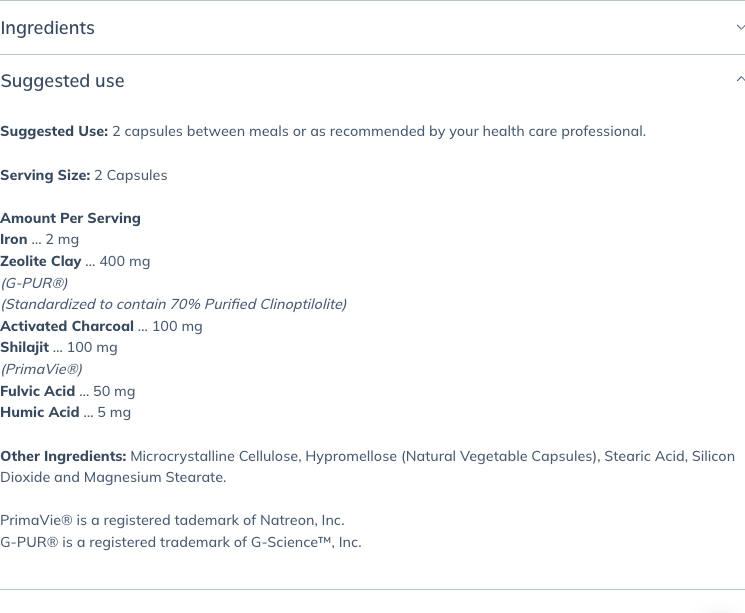Collapse the Suggested use section chevron
This screenshot has width=745, height=613.
pyautogui.click(x=740, y=79)
